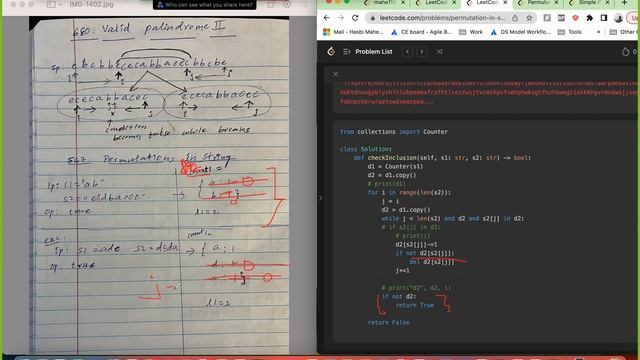Toggle Preview sidebar view button
The width and height of the screenshot is (640, 360).
[51, 4]
